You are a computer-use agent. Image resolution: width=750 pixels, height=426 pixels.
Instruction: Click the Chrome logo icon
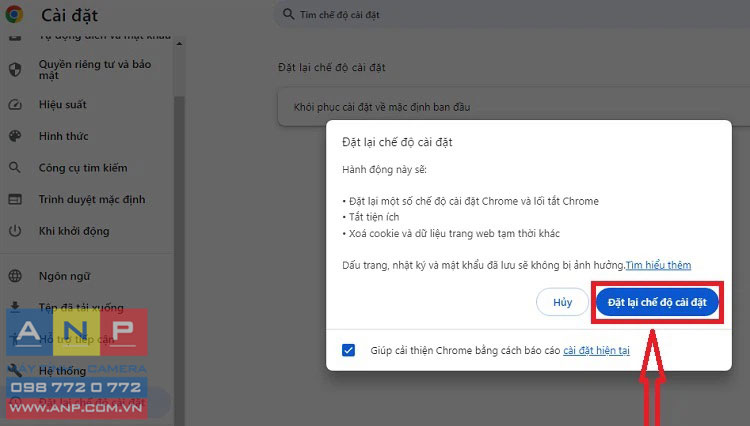[x=14, y=14]
